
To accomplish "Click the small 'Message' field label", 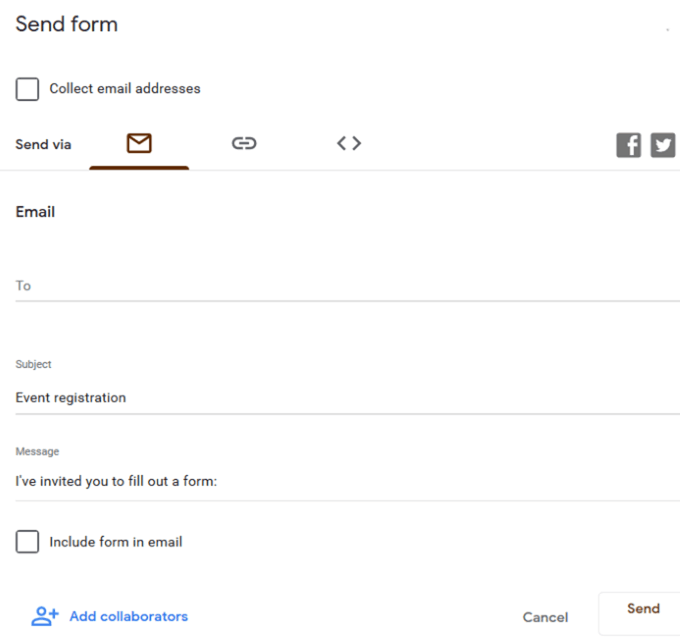I will pos(37,452).
